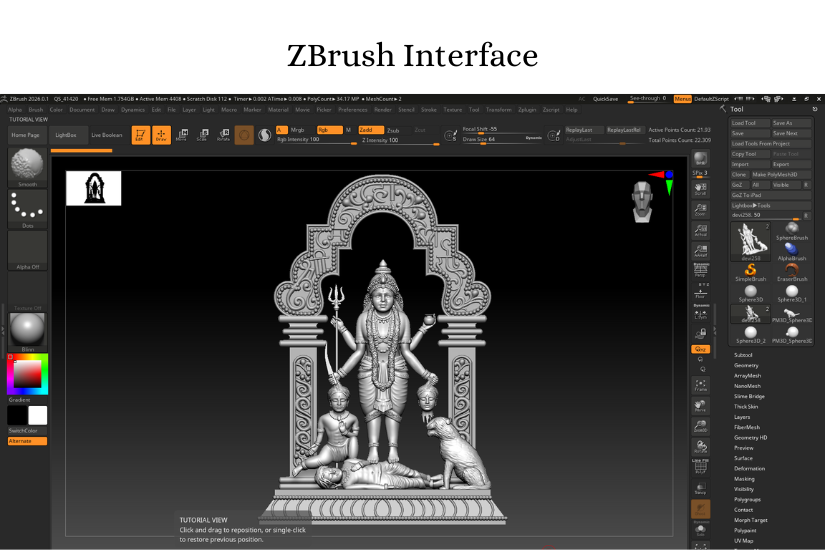Click Load Tool button
Viewport: 825px width, 550px height.
pos(750,123)
